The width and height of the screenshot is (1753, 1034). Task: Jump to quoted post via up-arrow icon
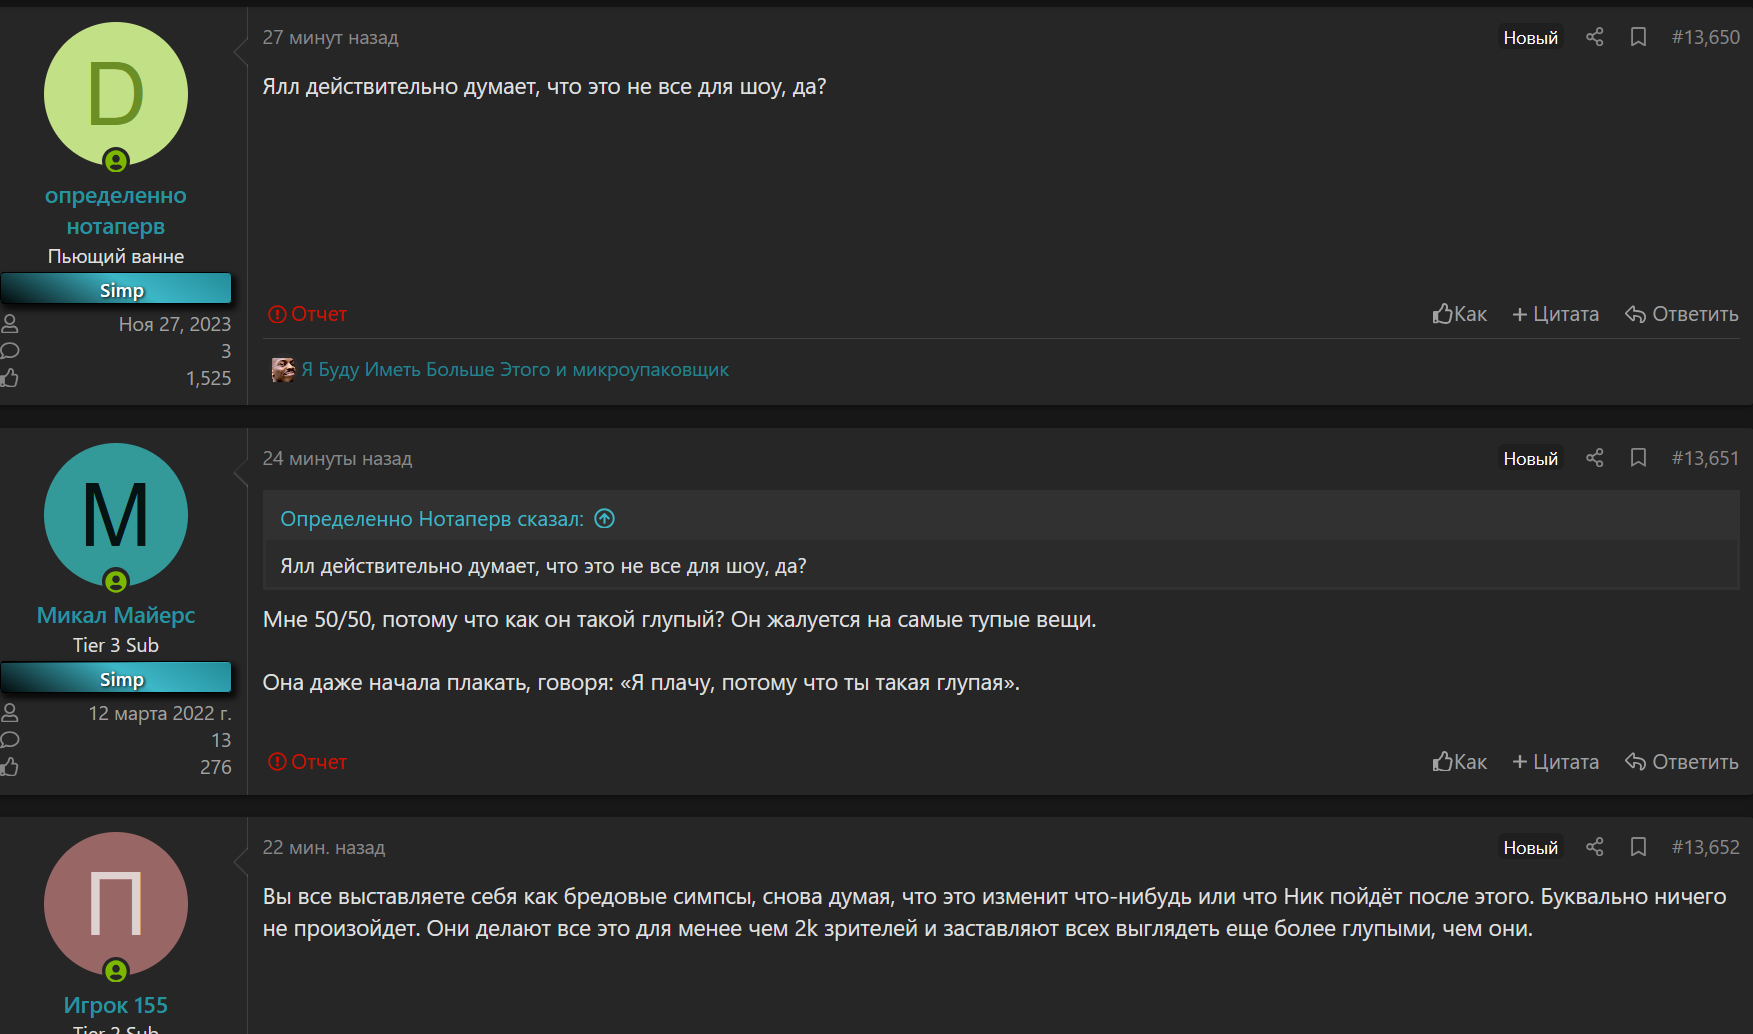pos(604,518)
